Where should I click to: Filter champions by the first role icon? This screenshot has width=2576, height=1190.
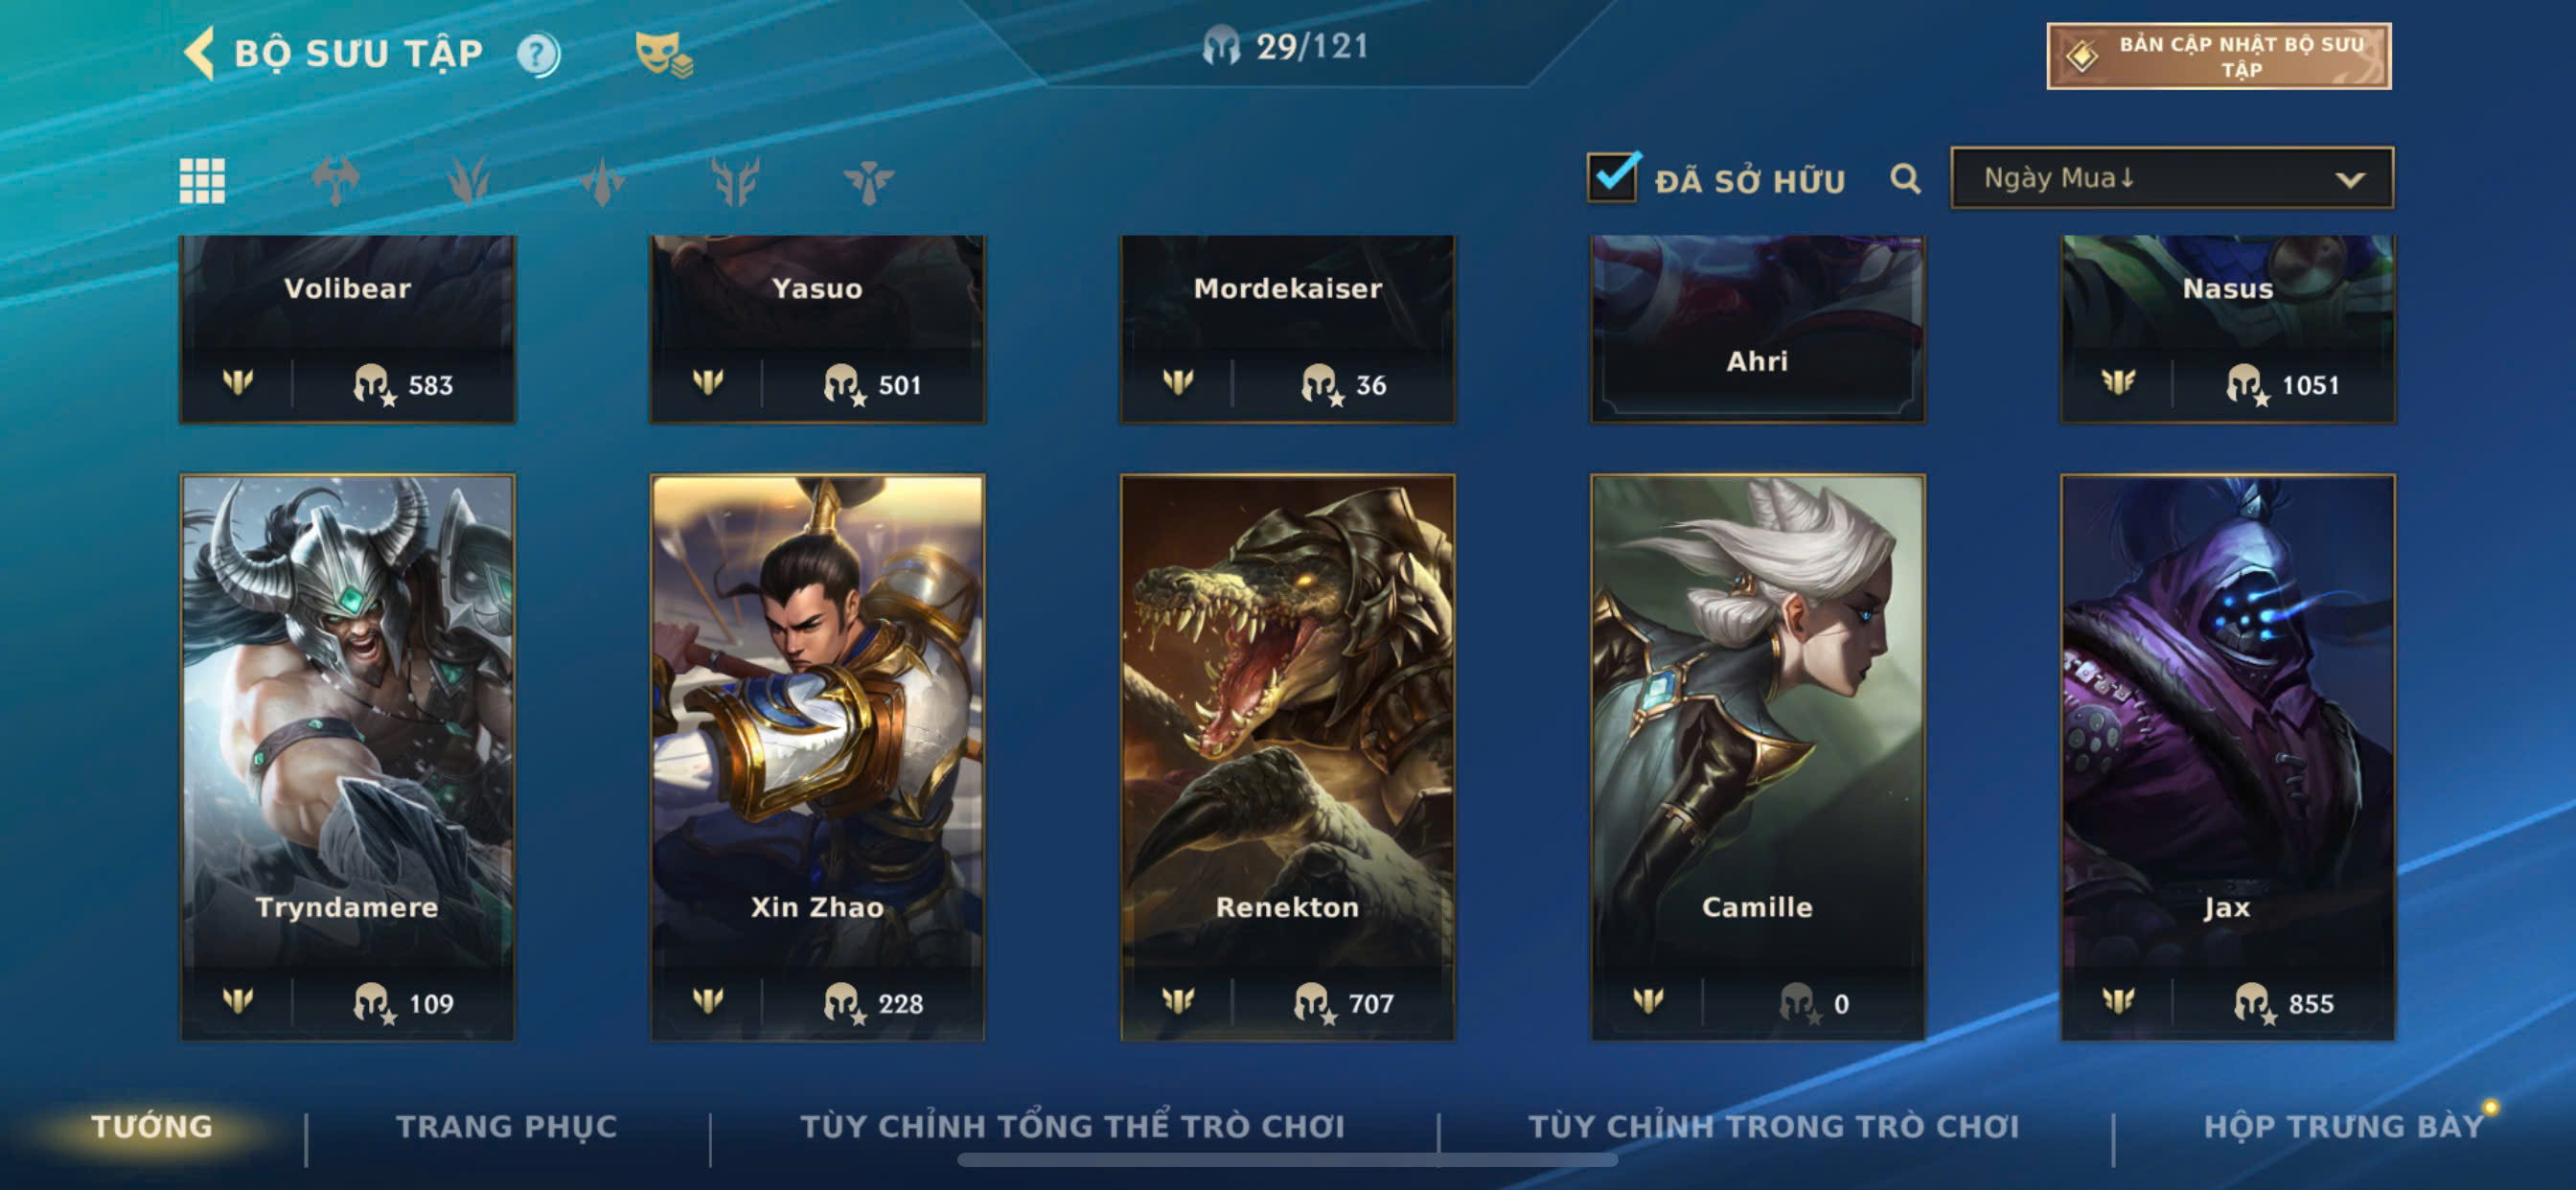[x=335, y=181]
